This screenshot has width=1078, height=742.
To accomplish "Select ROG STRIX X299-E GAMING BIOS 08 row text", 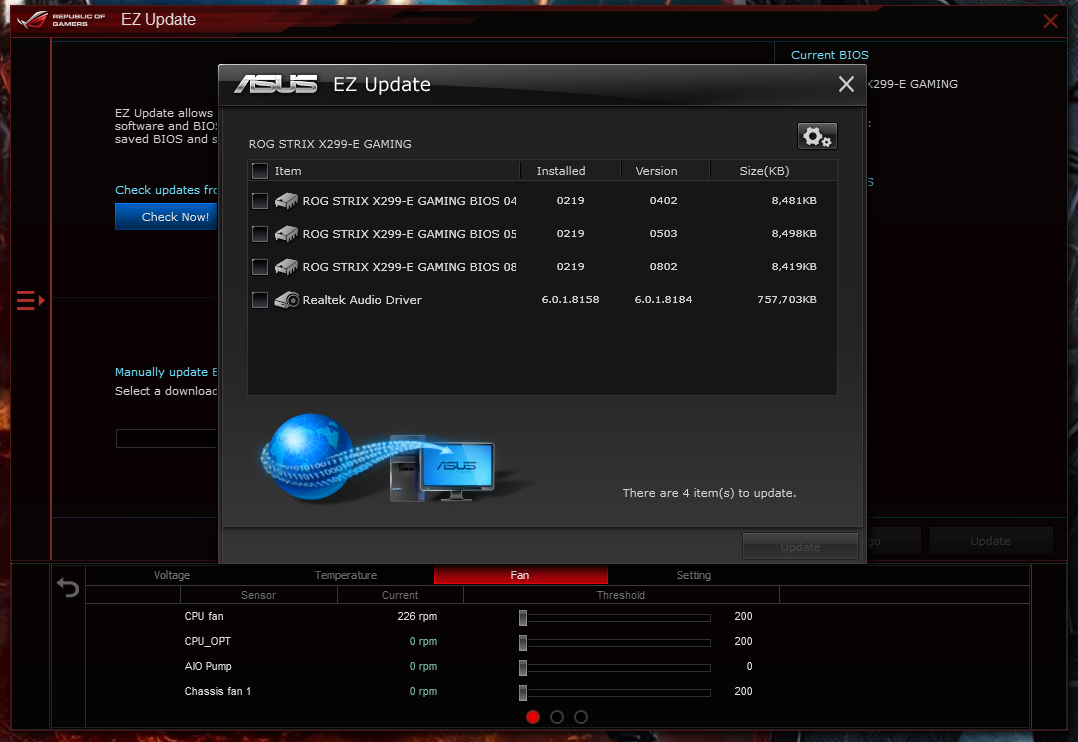I will pyautogui.click(x=409, y=267).
